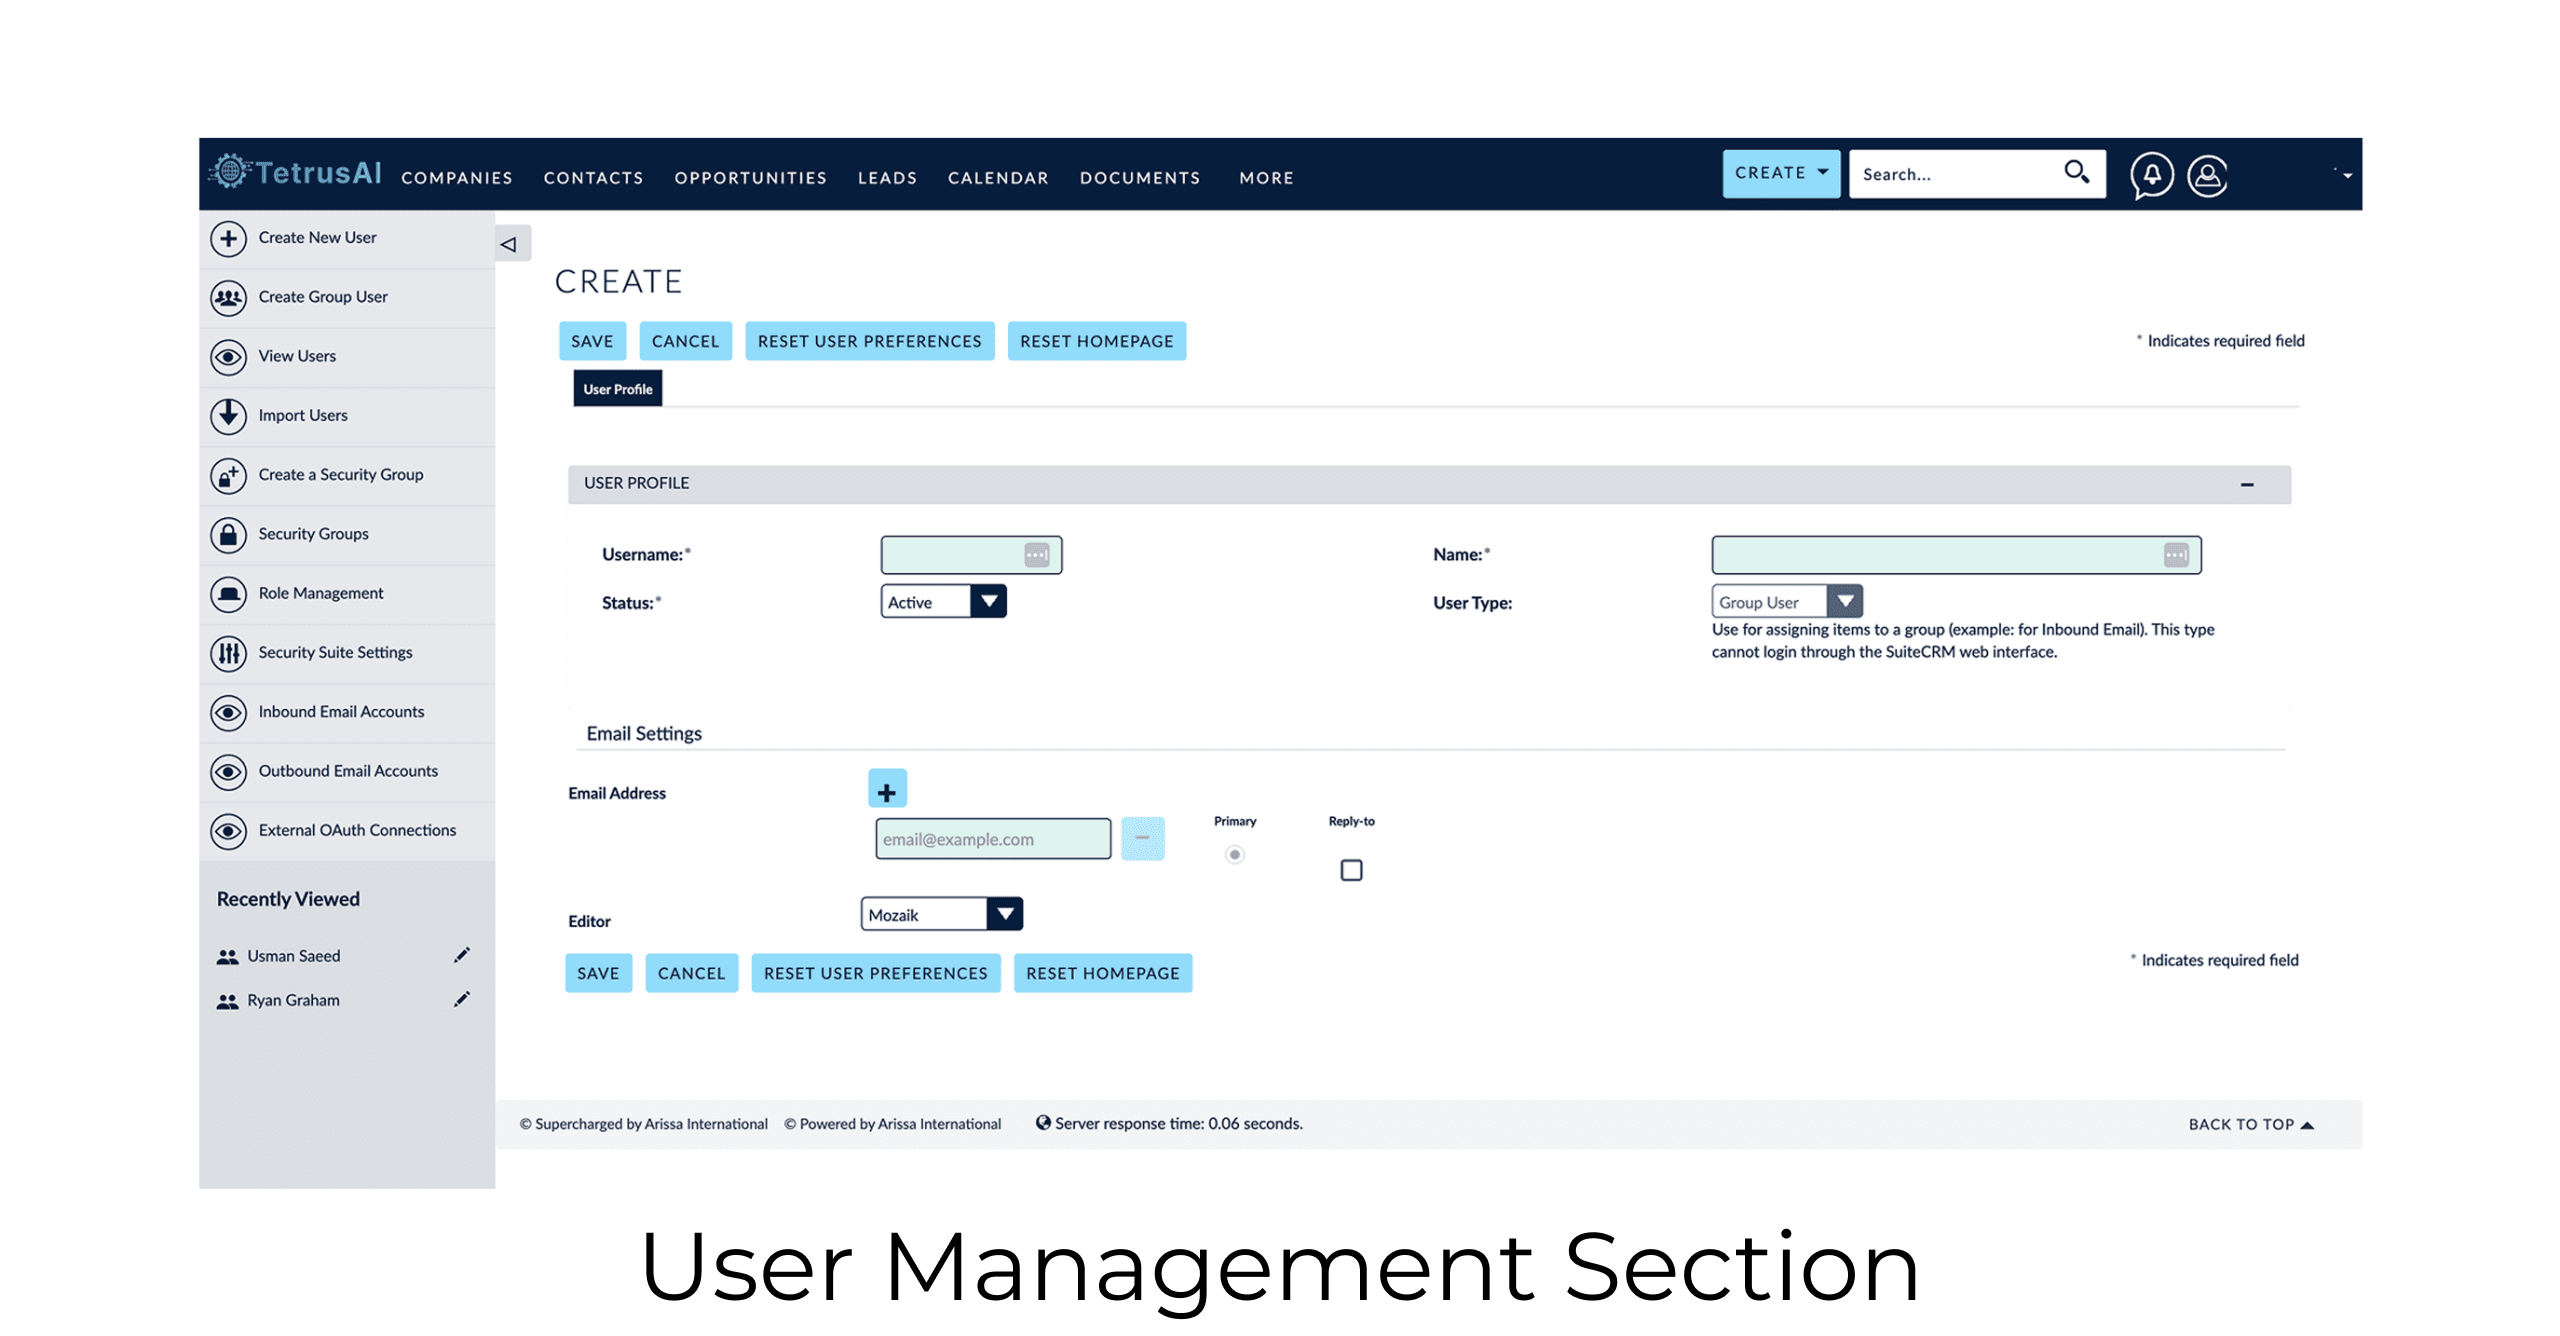Click the autofill icon in the Username field
Image resolution: width=2560 pixels, height=1336 pixels.
coord(1036,554)
